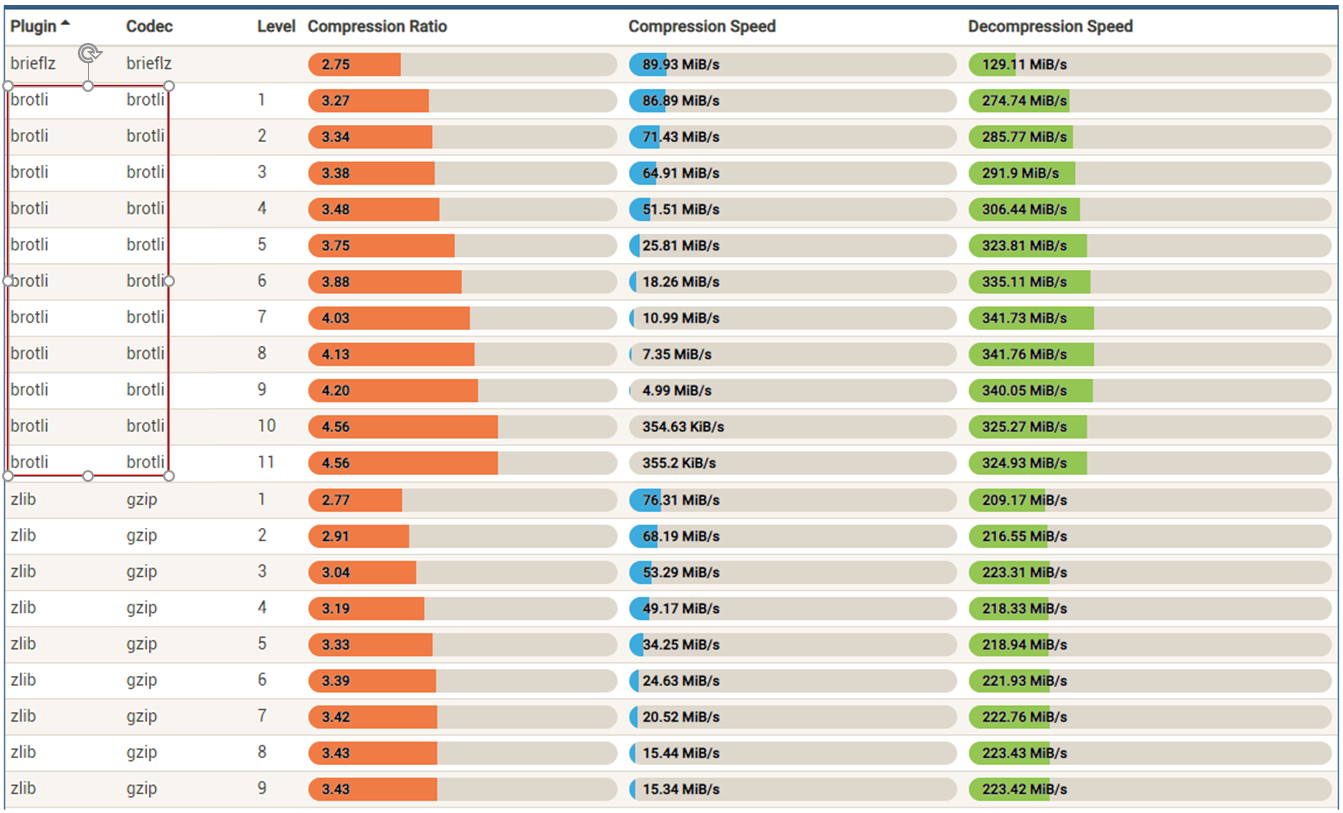The width and height of the screenshot is (1343, 813).
Task: Click the bottom-center resize handle of the selection
Action: [88, 475]
